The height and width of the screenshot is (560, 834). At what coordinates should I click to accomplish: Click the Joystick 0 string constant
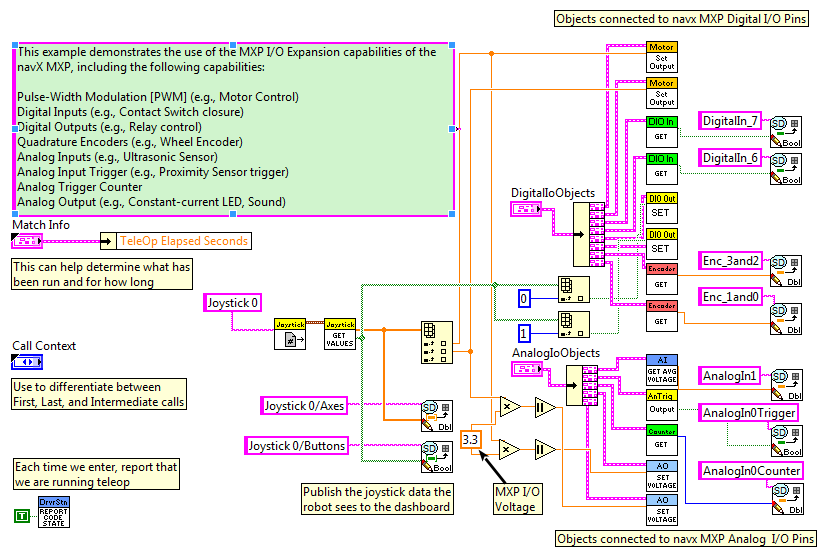click(x=232, y=303)
